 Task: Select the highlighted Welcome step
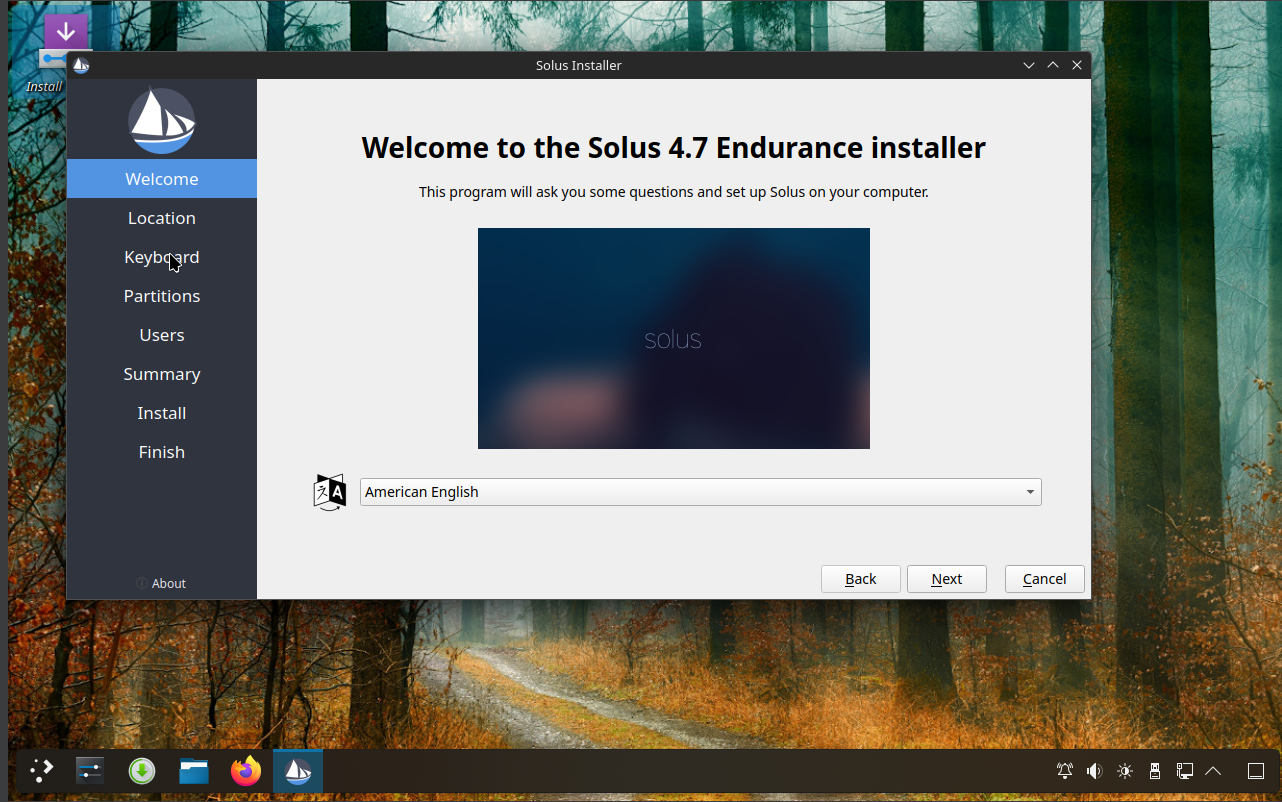click(161, 179)
